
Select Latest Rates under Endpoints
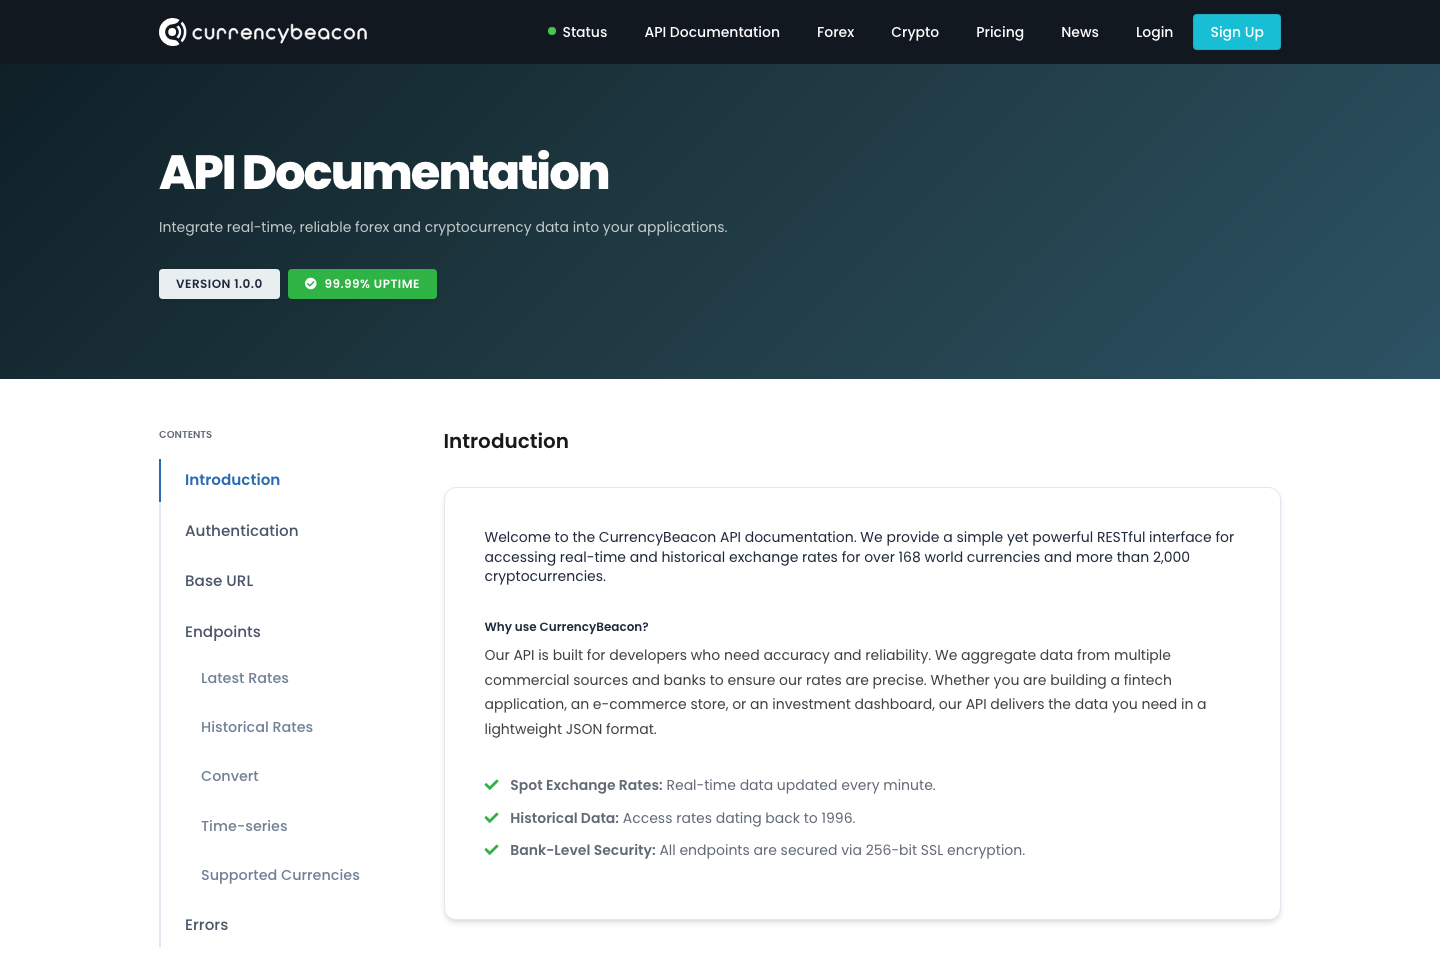(245, 678)
